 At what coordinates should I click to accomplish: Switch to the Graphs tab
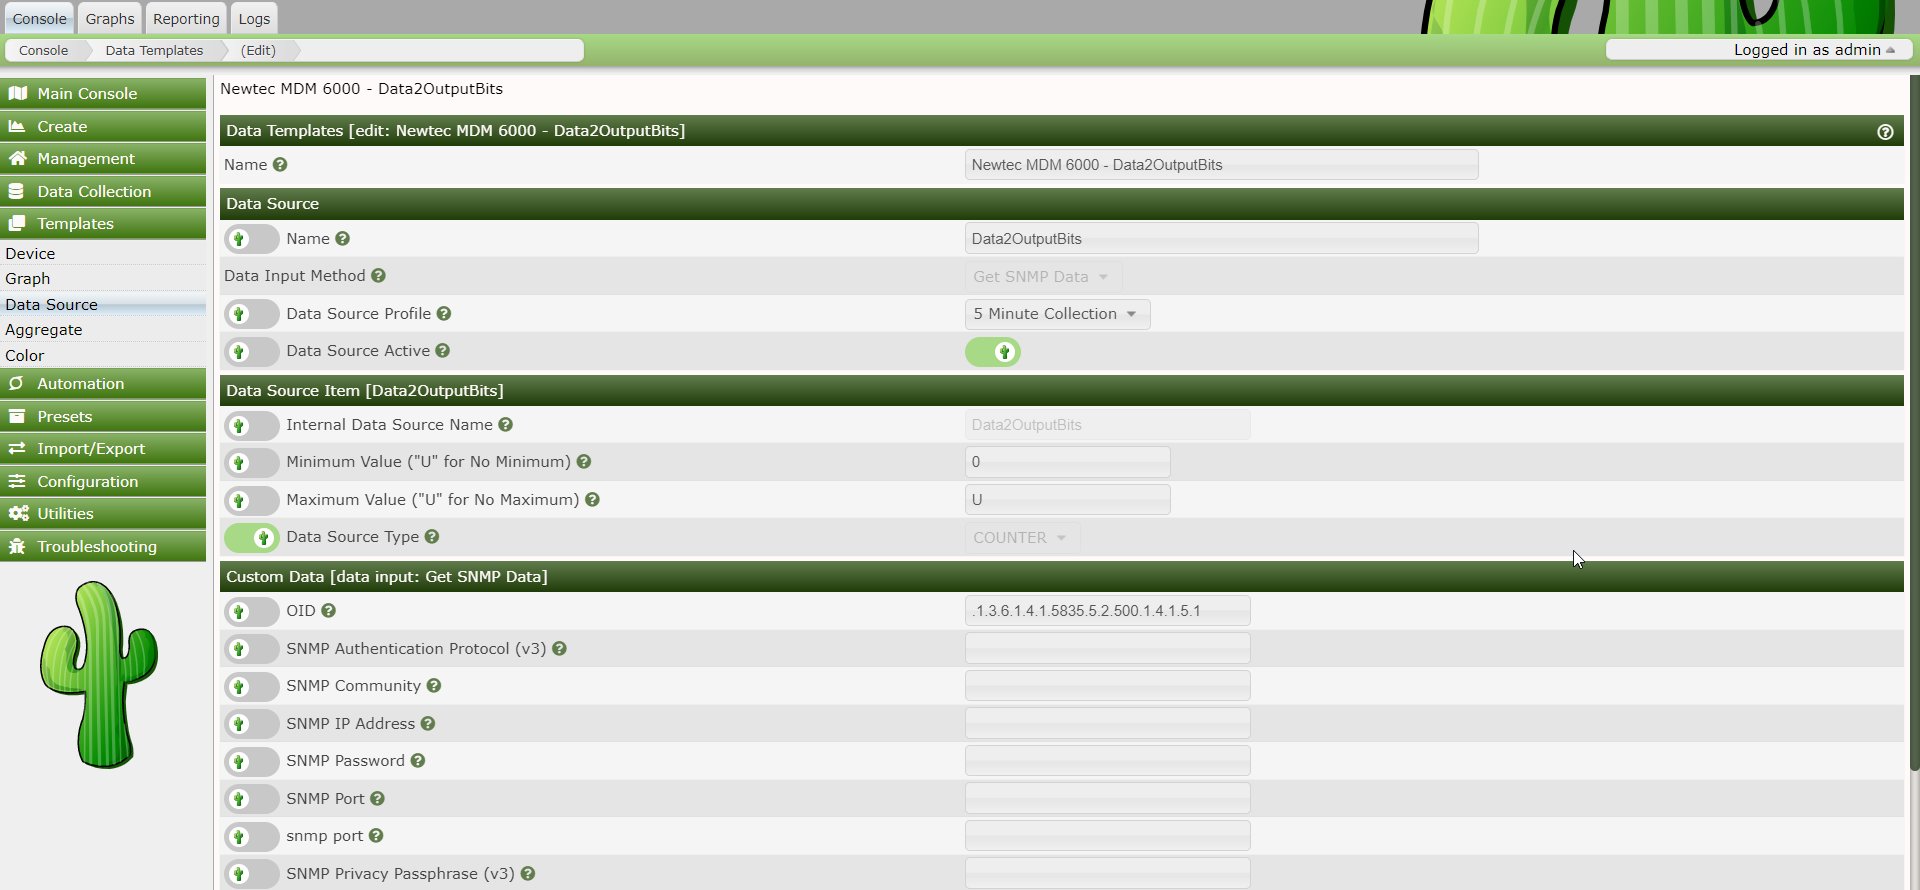click(x=110, y=19)
